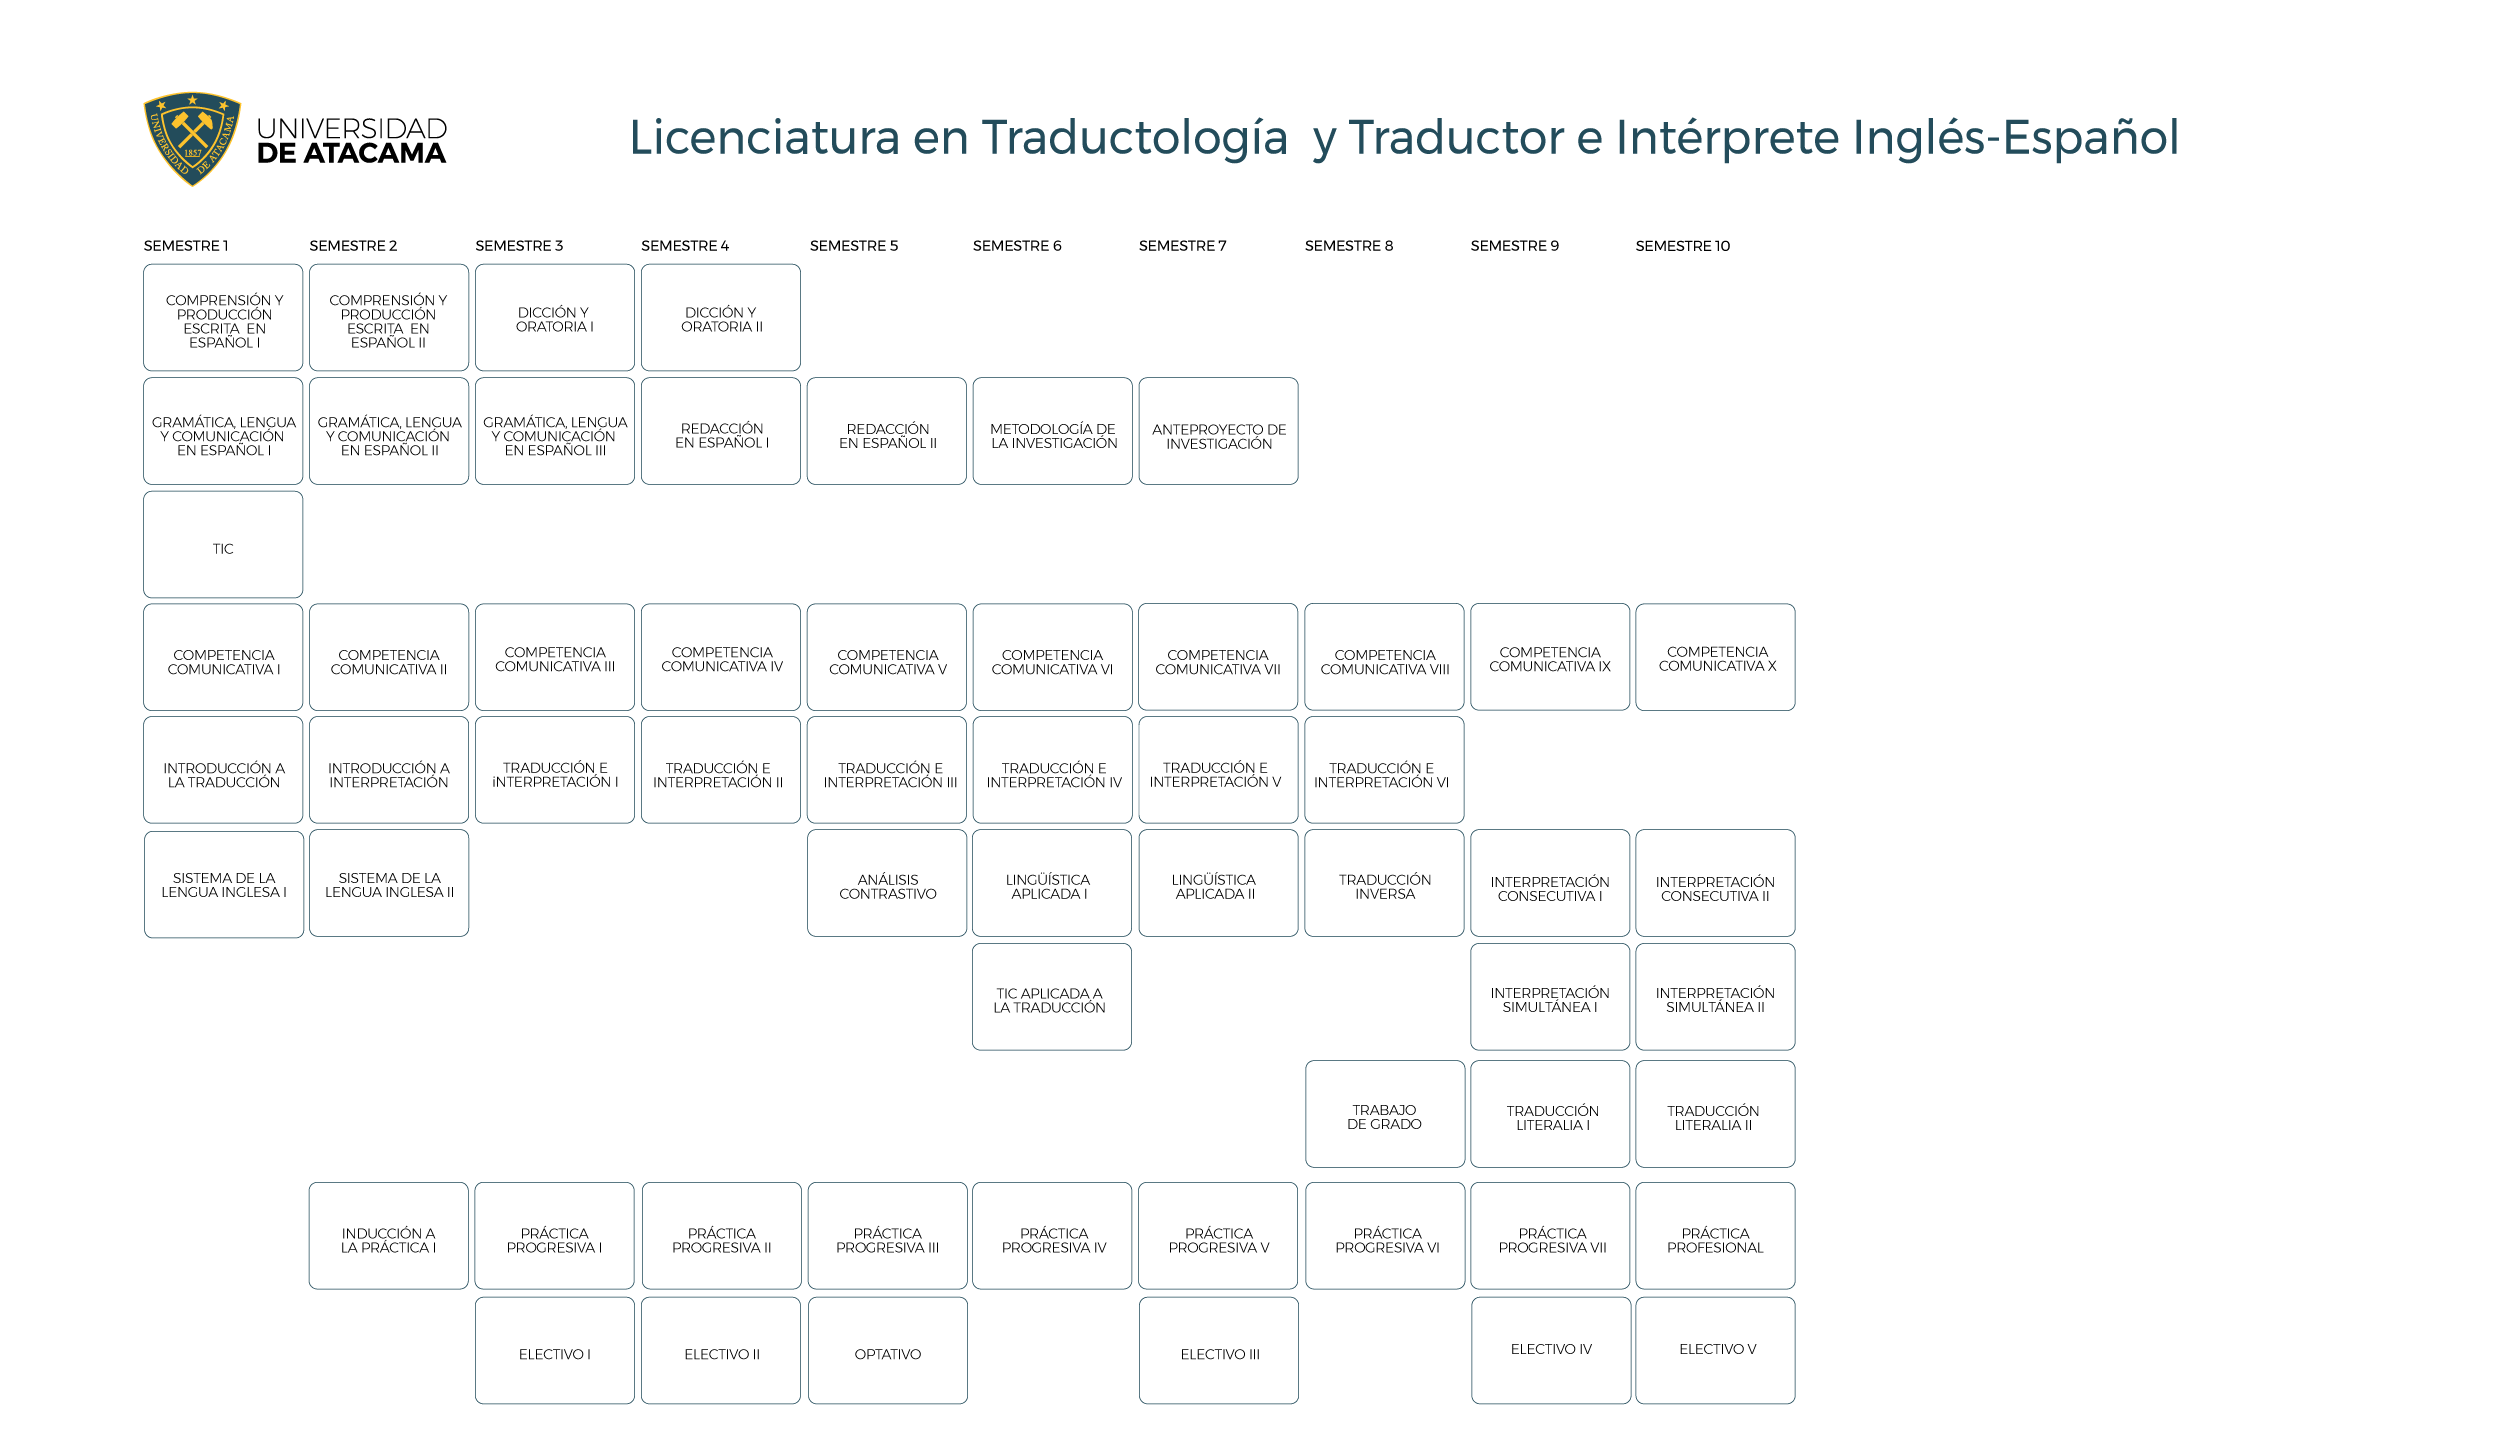
Task: Select the SEMESTRE 10 column header
Action: coord(1682,246)
